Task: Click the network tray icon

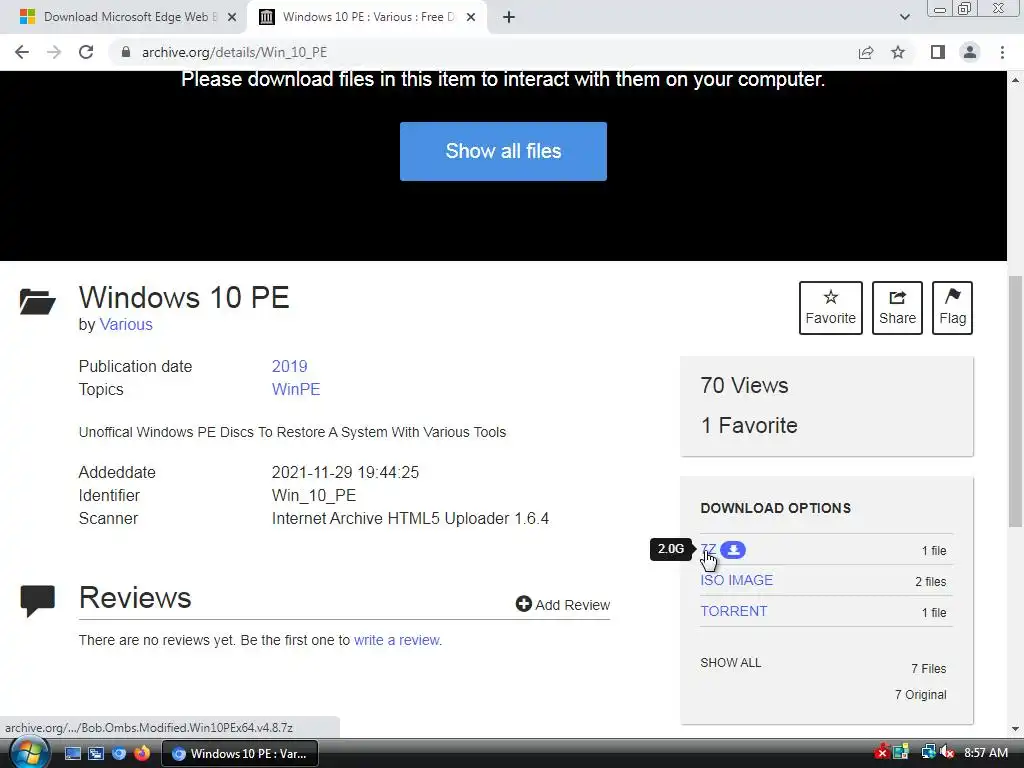Action: coord(928,752)
